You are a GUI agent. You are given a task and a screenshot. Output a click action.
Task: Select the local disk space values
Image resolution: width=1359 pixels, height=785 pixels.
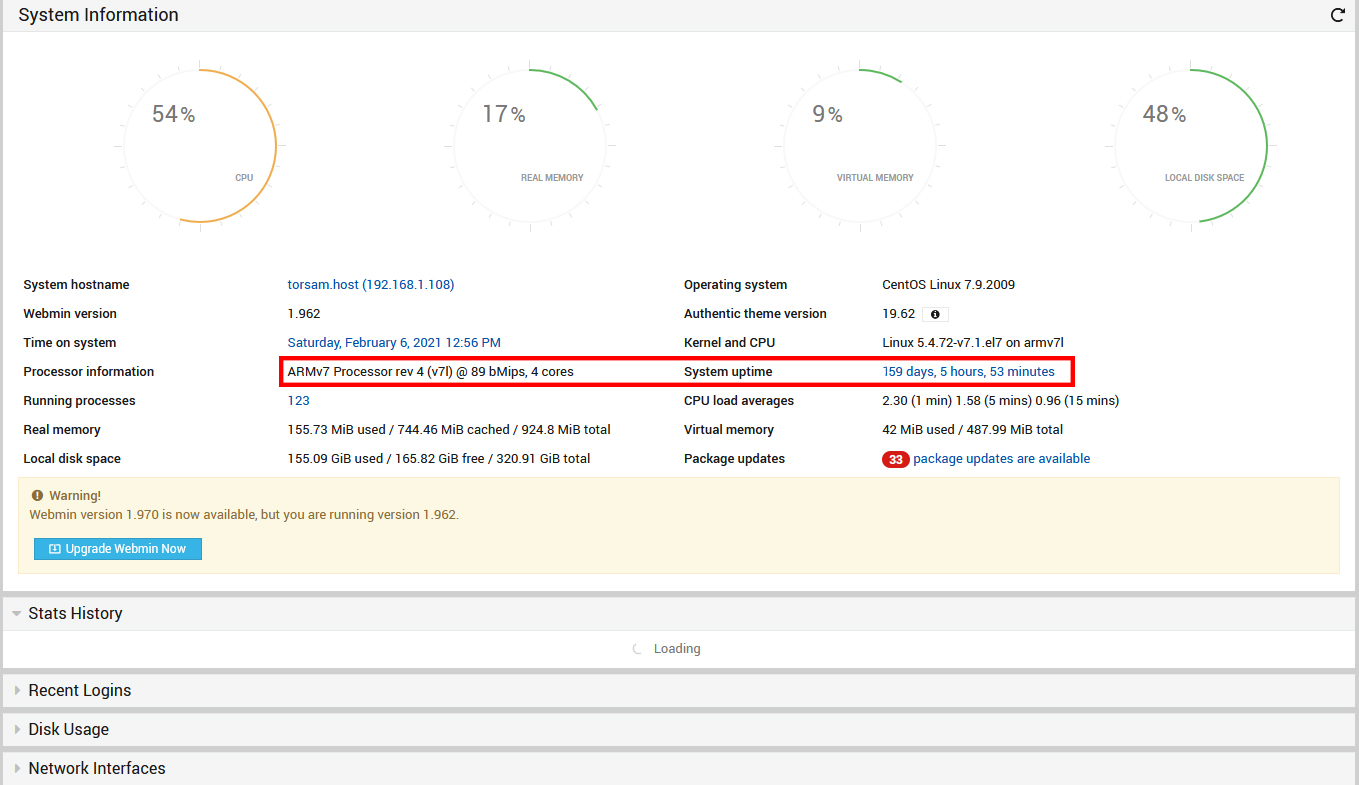(439, 459)
